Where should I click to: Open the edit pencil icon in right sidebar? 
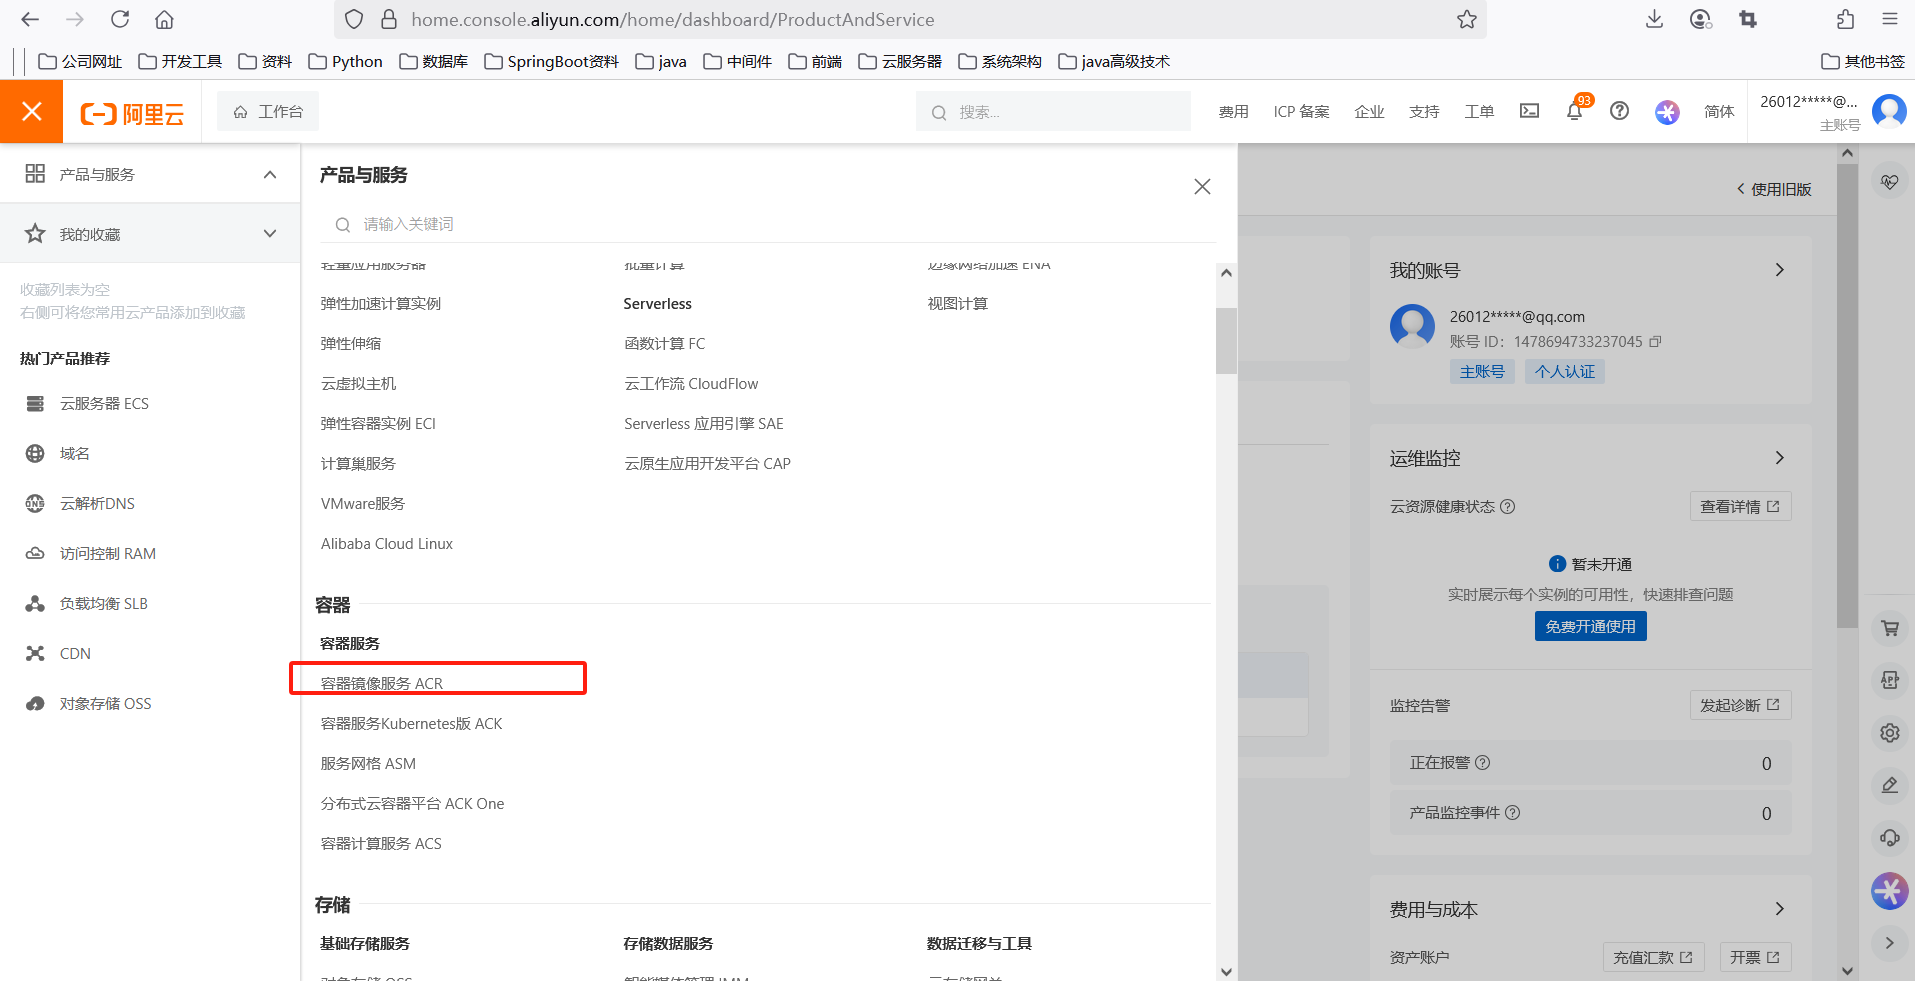tap(1889, 785)
